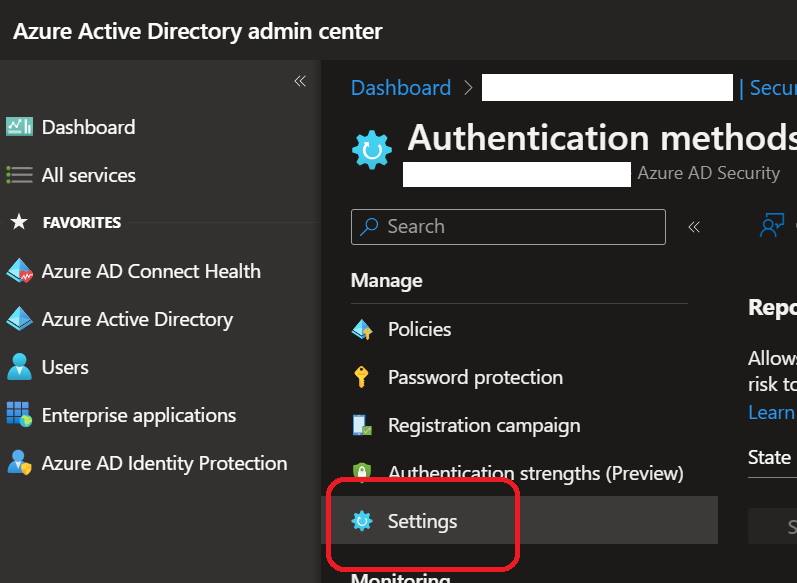Click the Azure AD Connect Health icon

[19, 271]
